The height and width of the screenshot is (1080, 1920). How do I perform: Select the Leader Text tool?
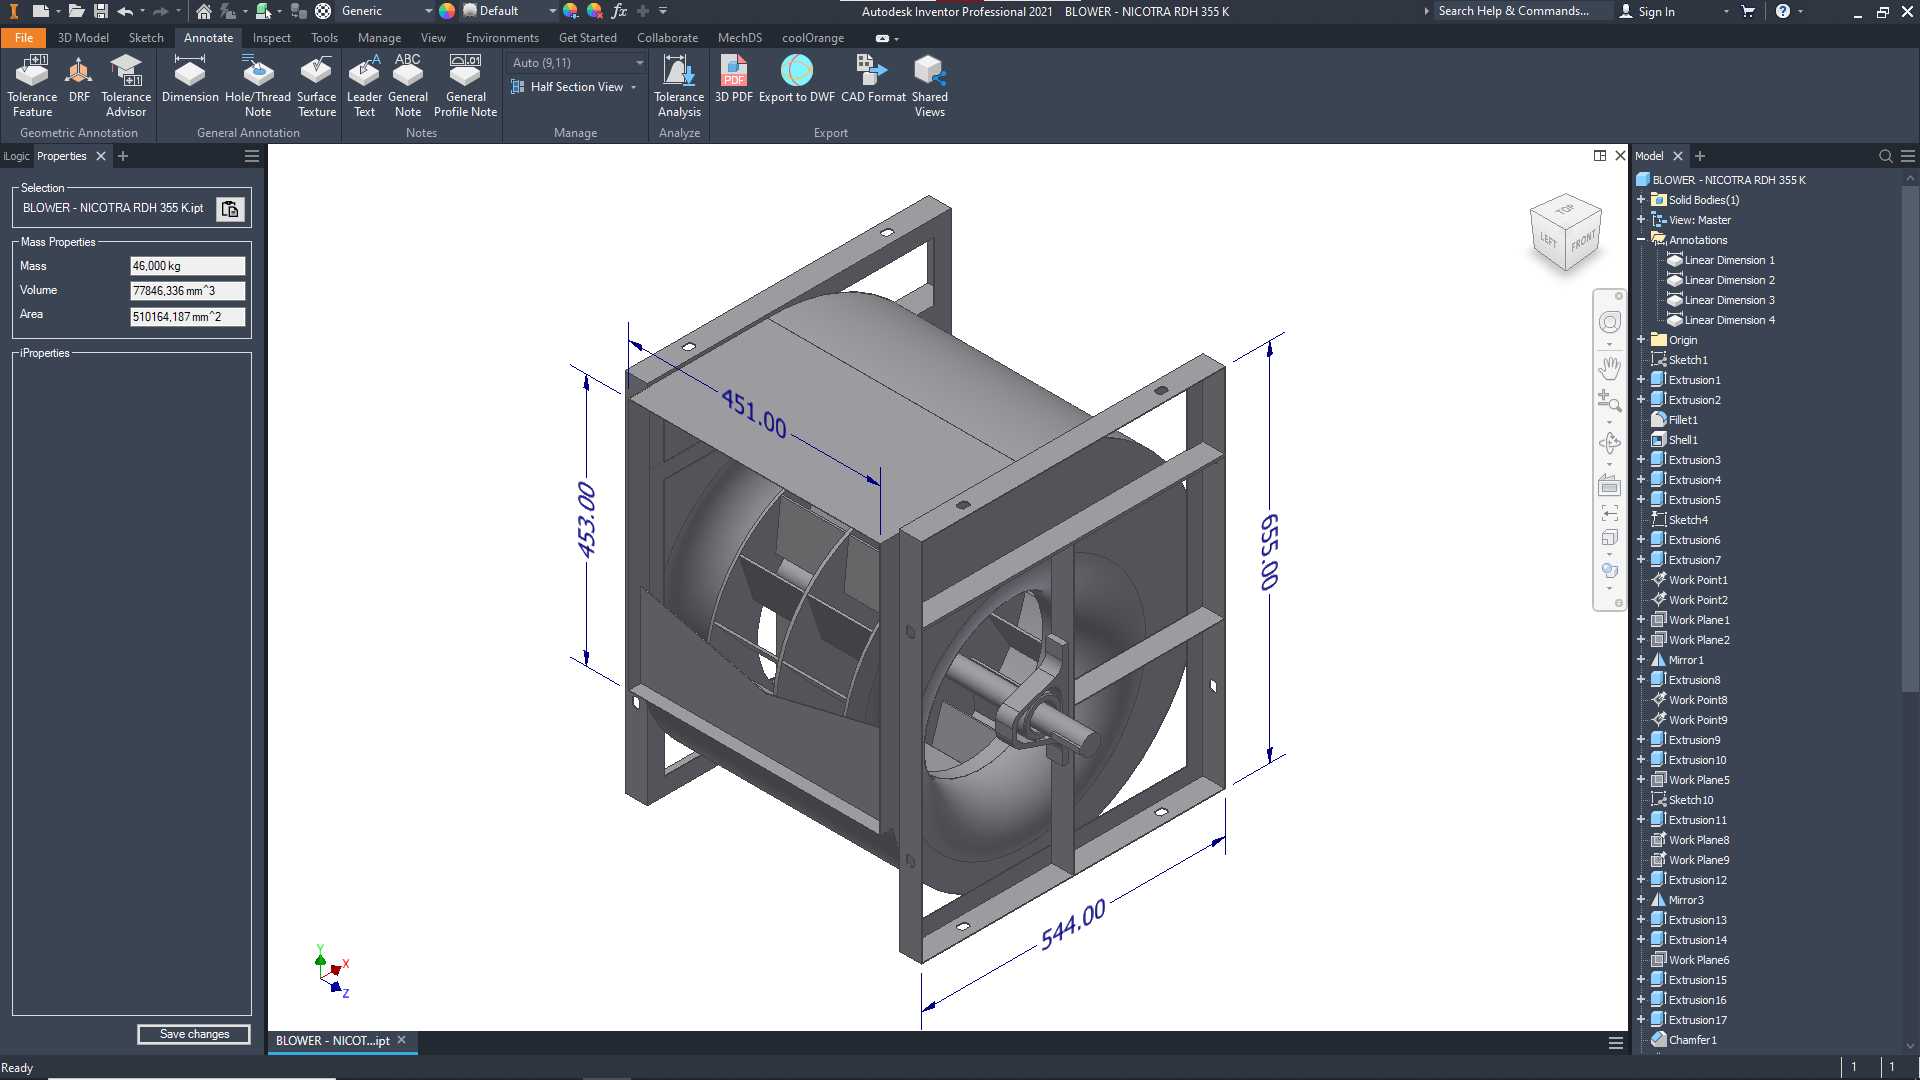(364, 86)
